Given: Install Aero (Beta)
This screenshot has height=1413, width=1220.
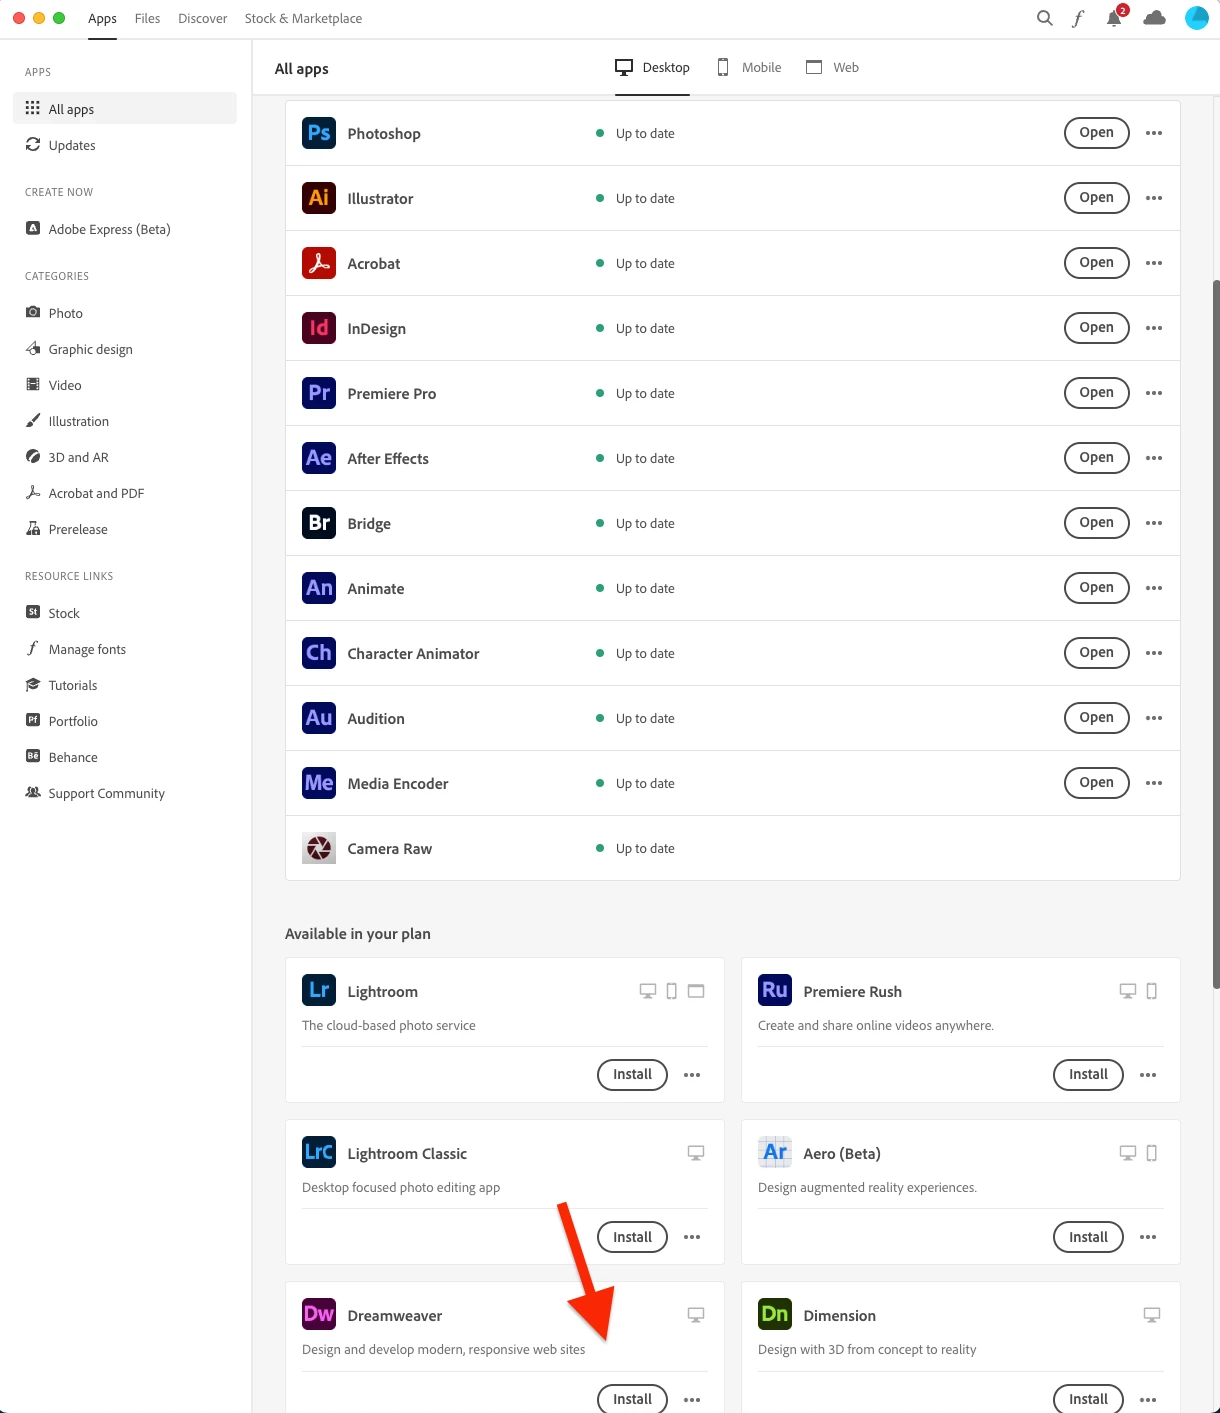Looking at the screenshot, I should click(1088, 1237).
